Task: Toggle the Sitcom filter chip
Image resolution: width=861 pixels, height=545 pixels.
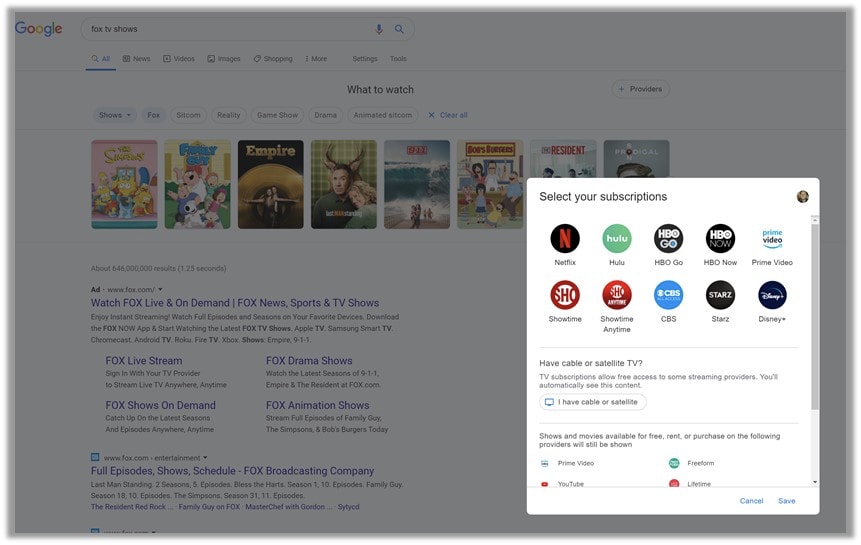Action: (188, 115)
